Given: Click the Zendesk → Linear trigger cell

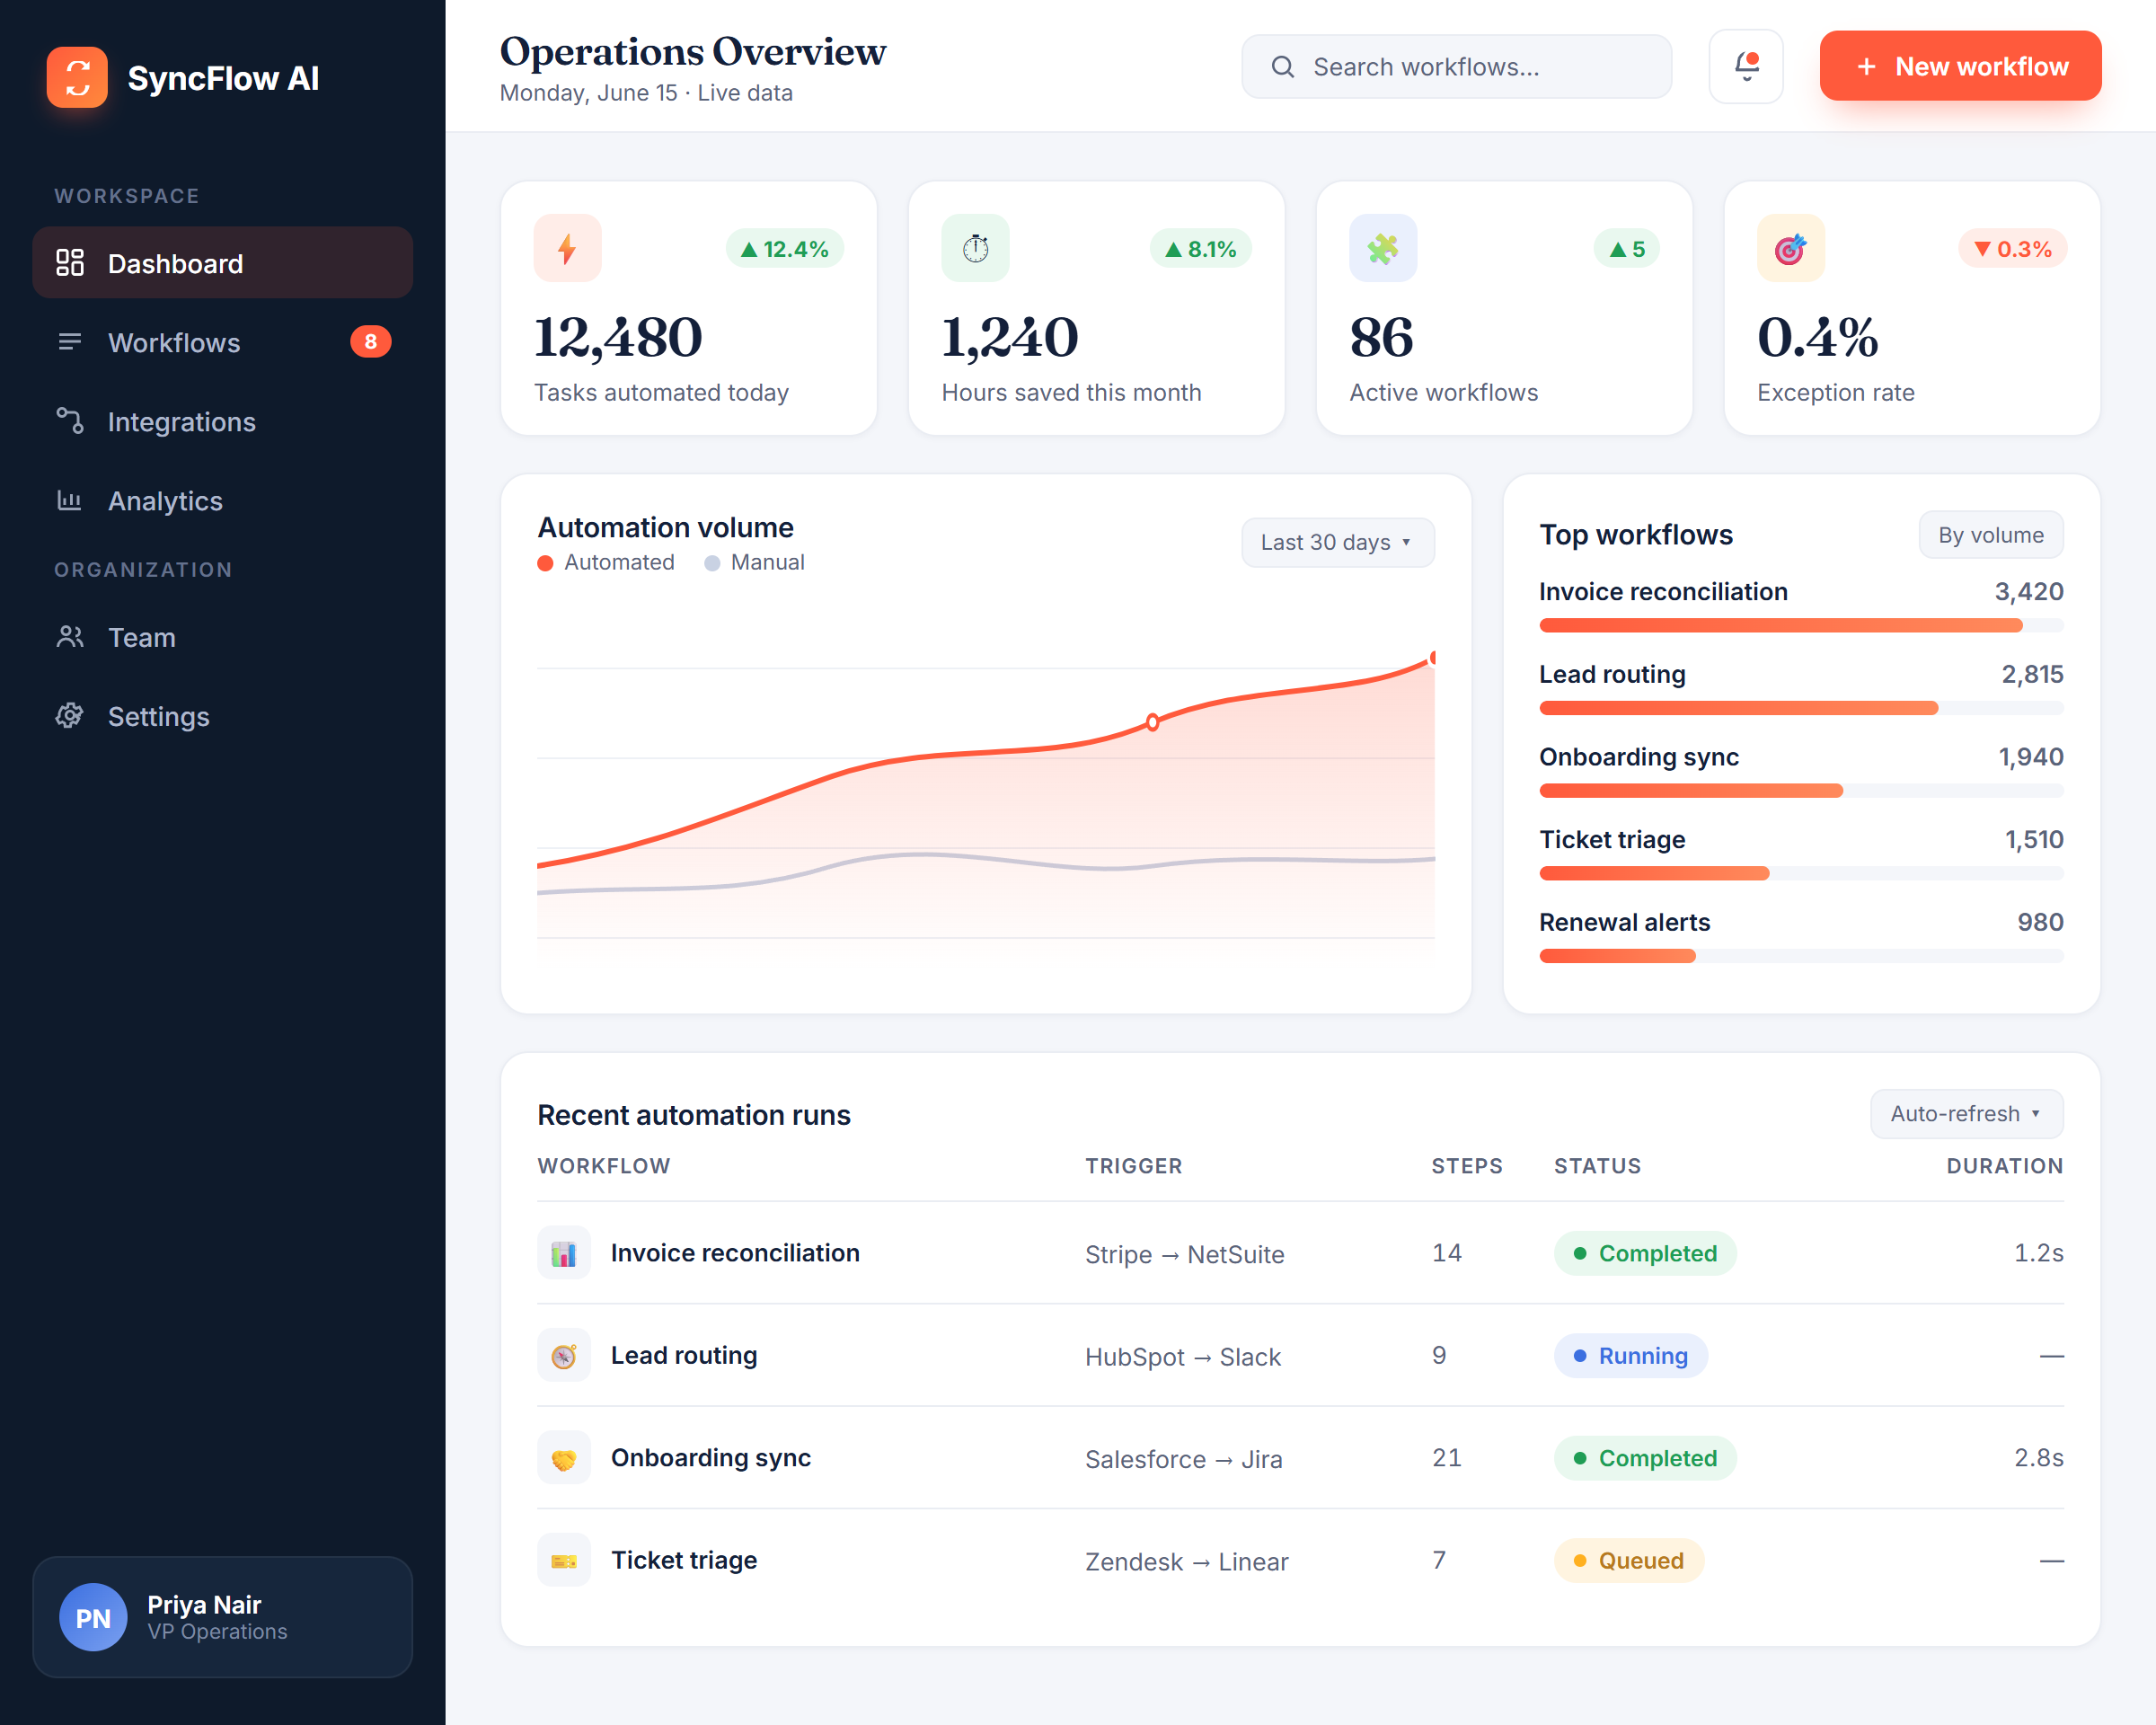Looking at the screenshot, I should point(1186,1561).
